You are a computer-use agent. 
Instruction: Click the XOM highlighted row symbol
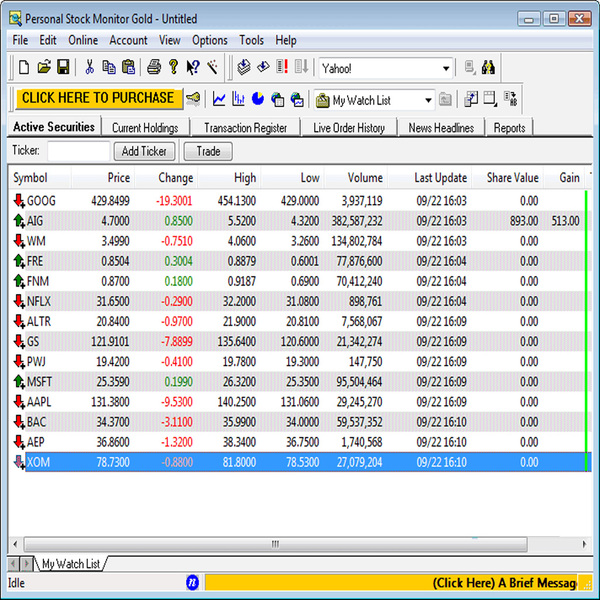(x=38, y=462)
